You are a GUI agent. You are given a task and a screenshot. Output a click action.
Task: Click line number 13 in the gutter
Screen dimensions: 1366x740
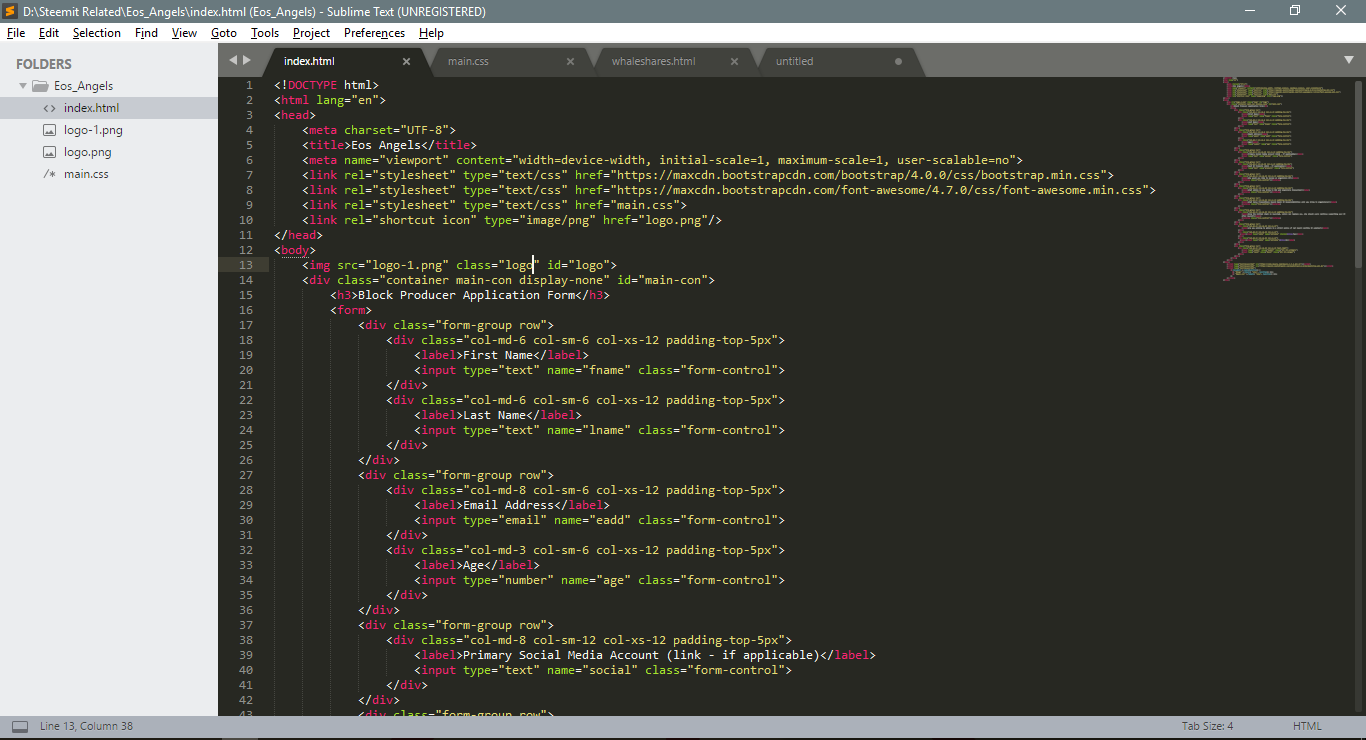246,265
